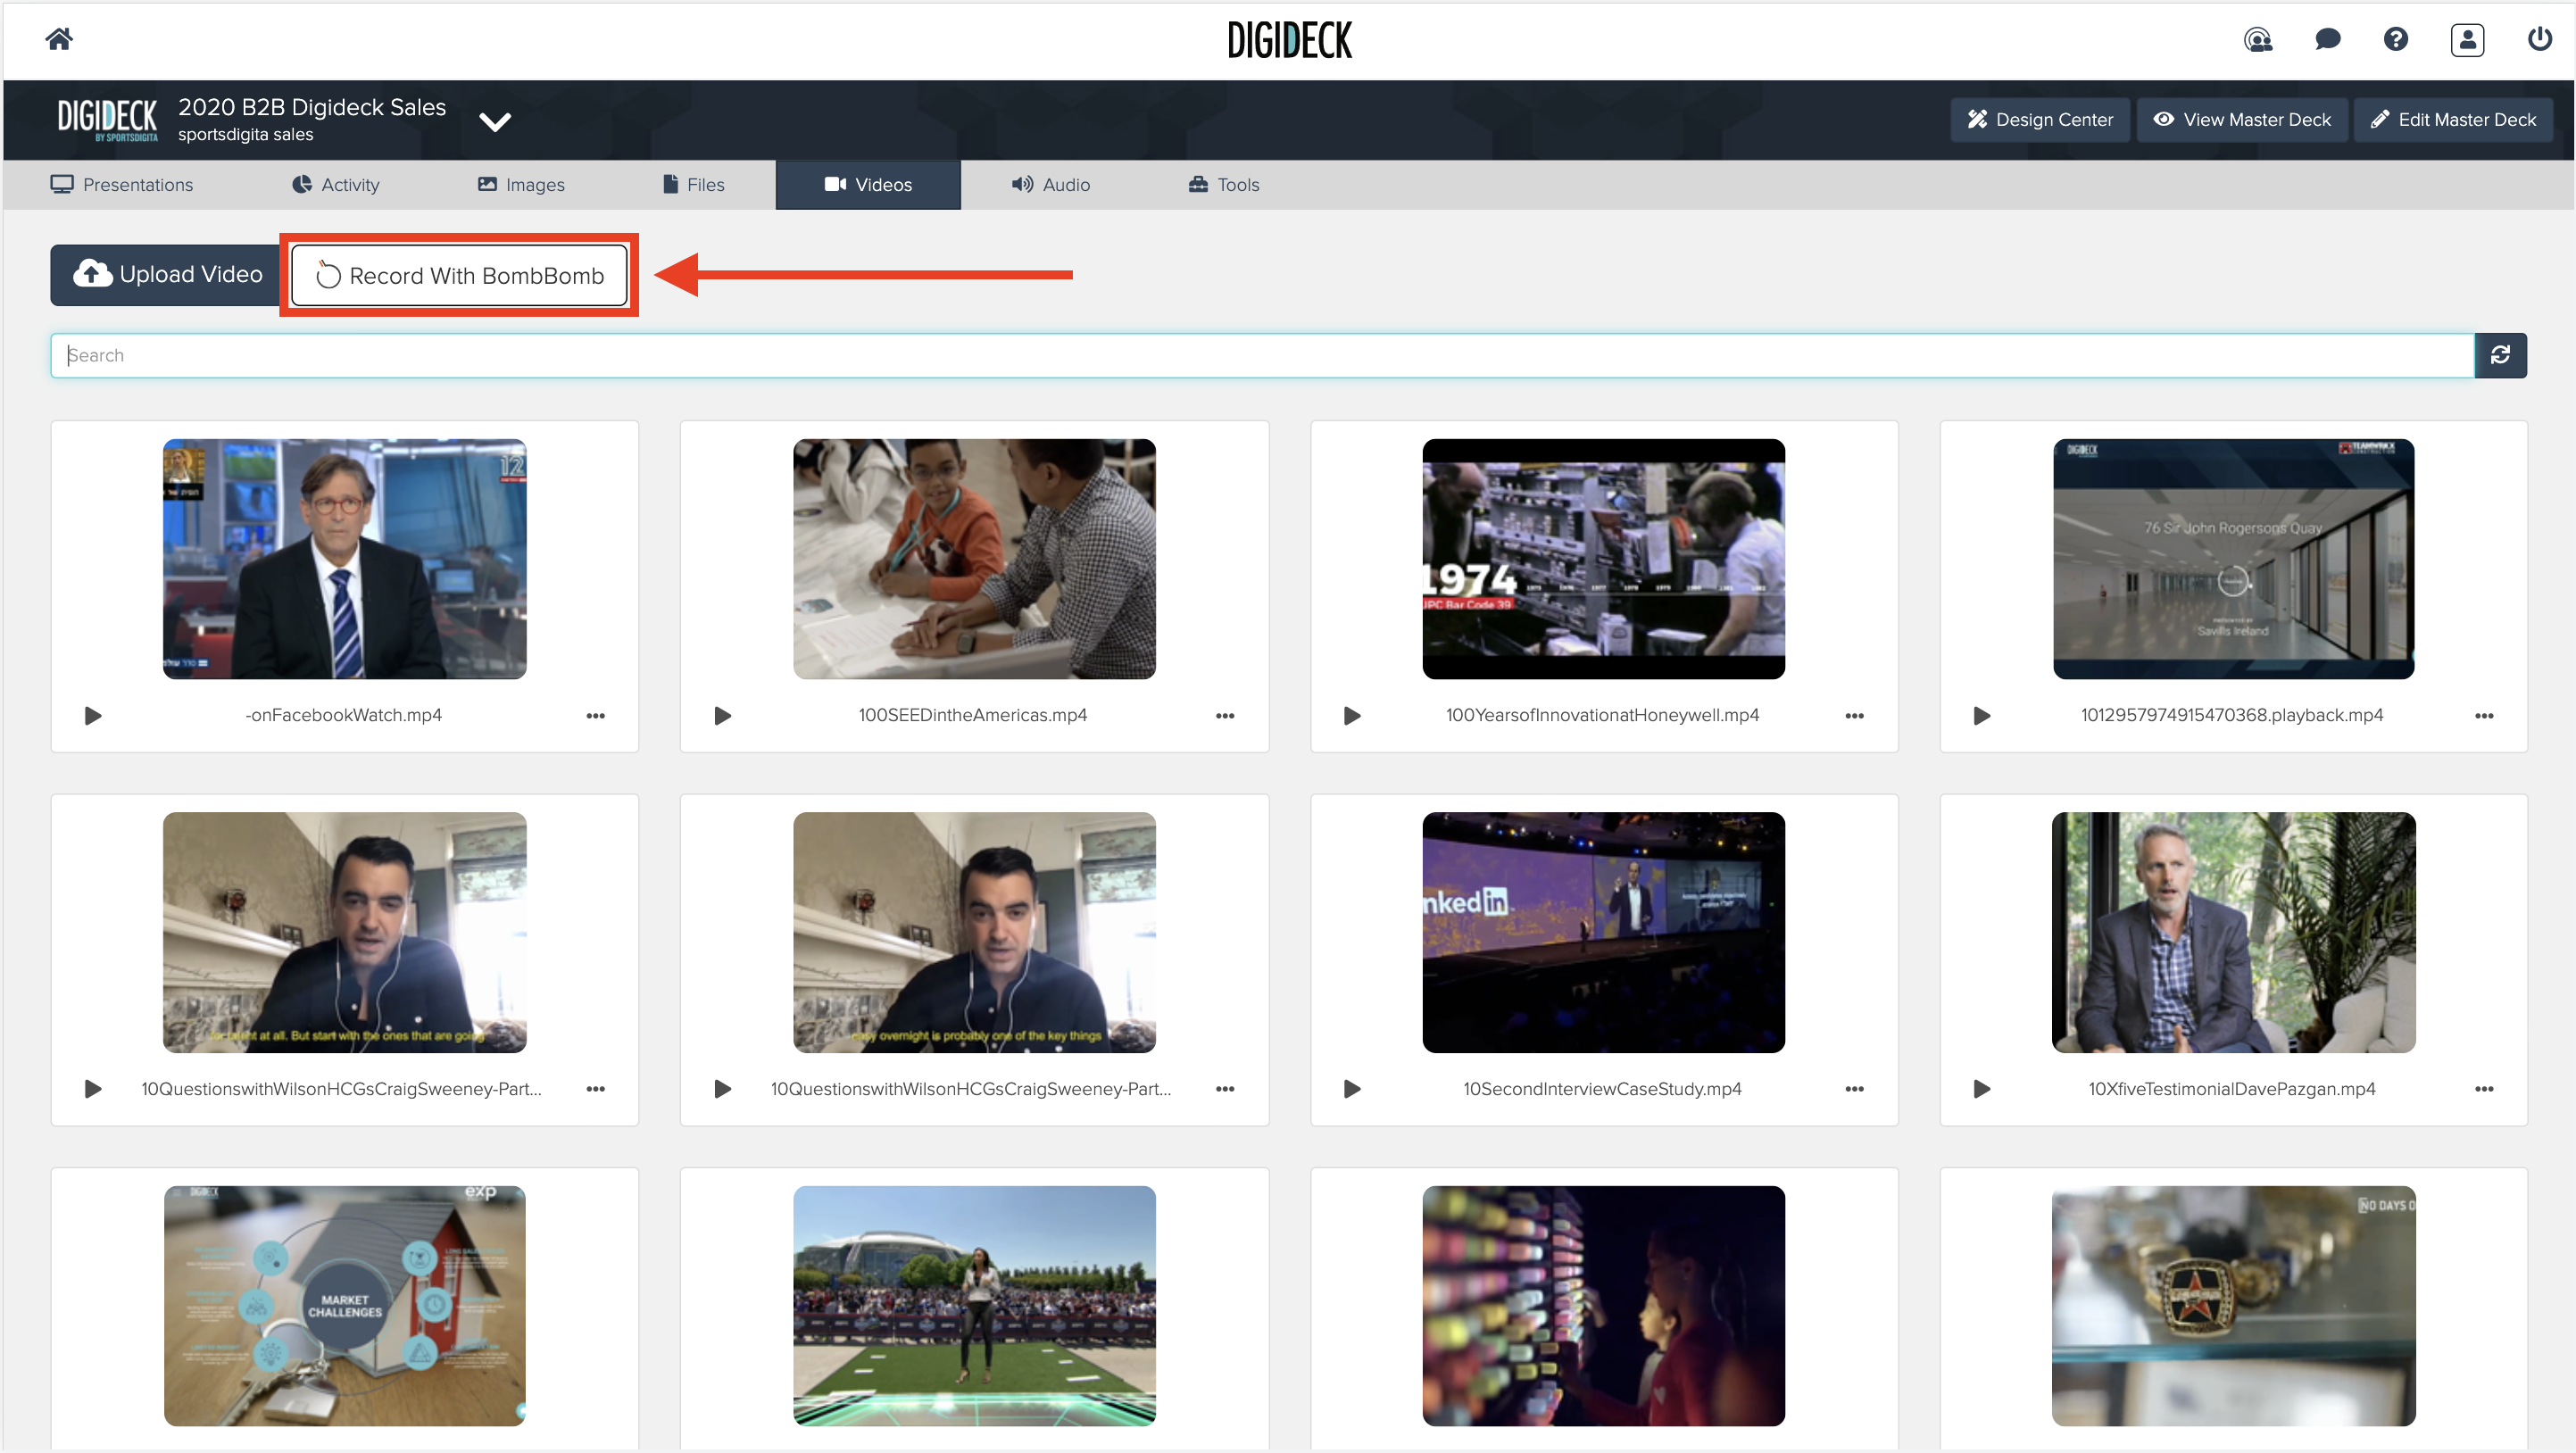Screen dimensions: 2576x1453
Task: Open the help question mark icon
Action: tap(2396, 40)
